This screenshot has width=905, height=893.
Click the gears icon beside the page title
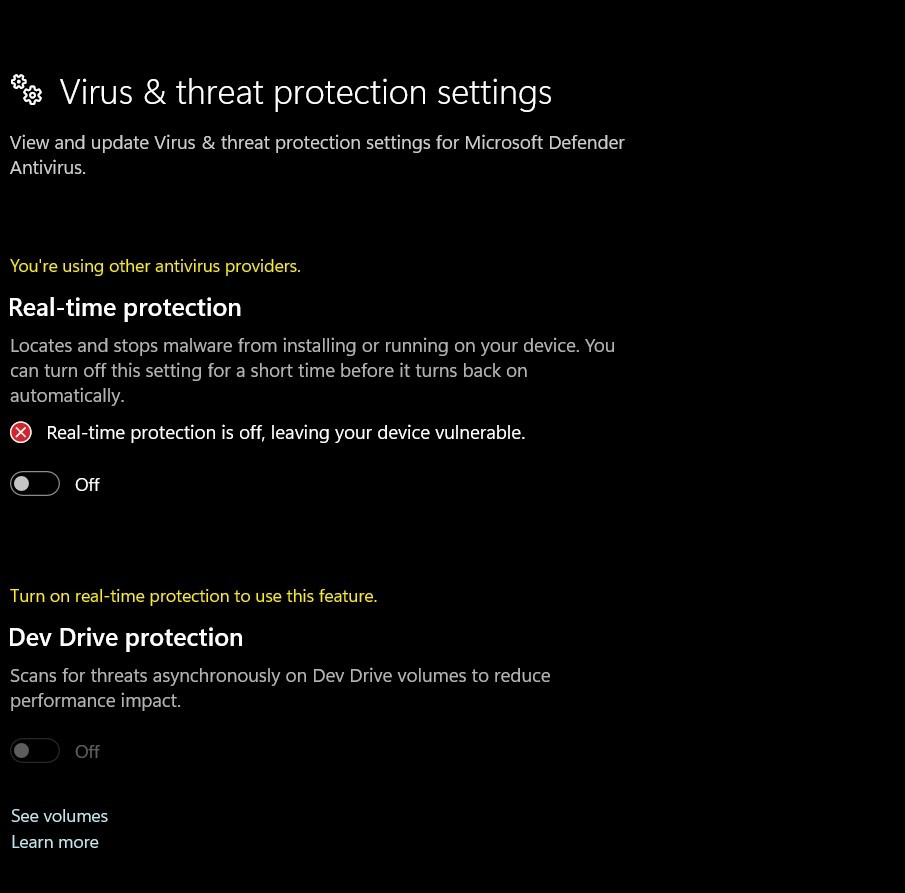(x=27, y=89)
